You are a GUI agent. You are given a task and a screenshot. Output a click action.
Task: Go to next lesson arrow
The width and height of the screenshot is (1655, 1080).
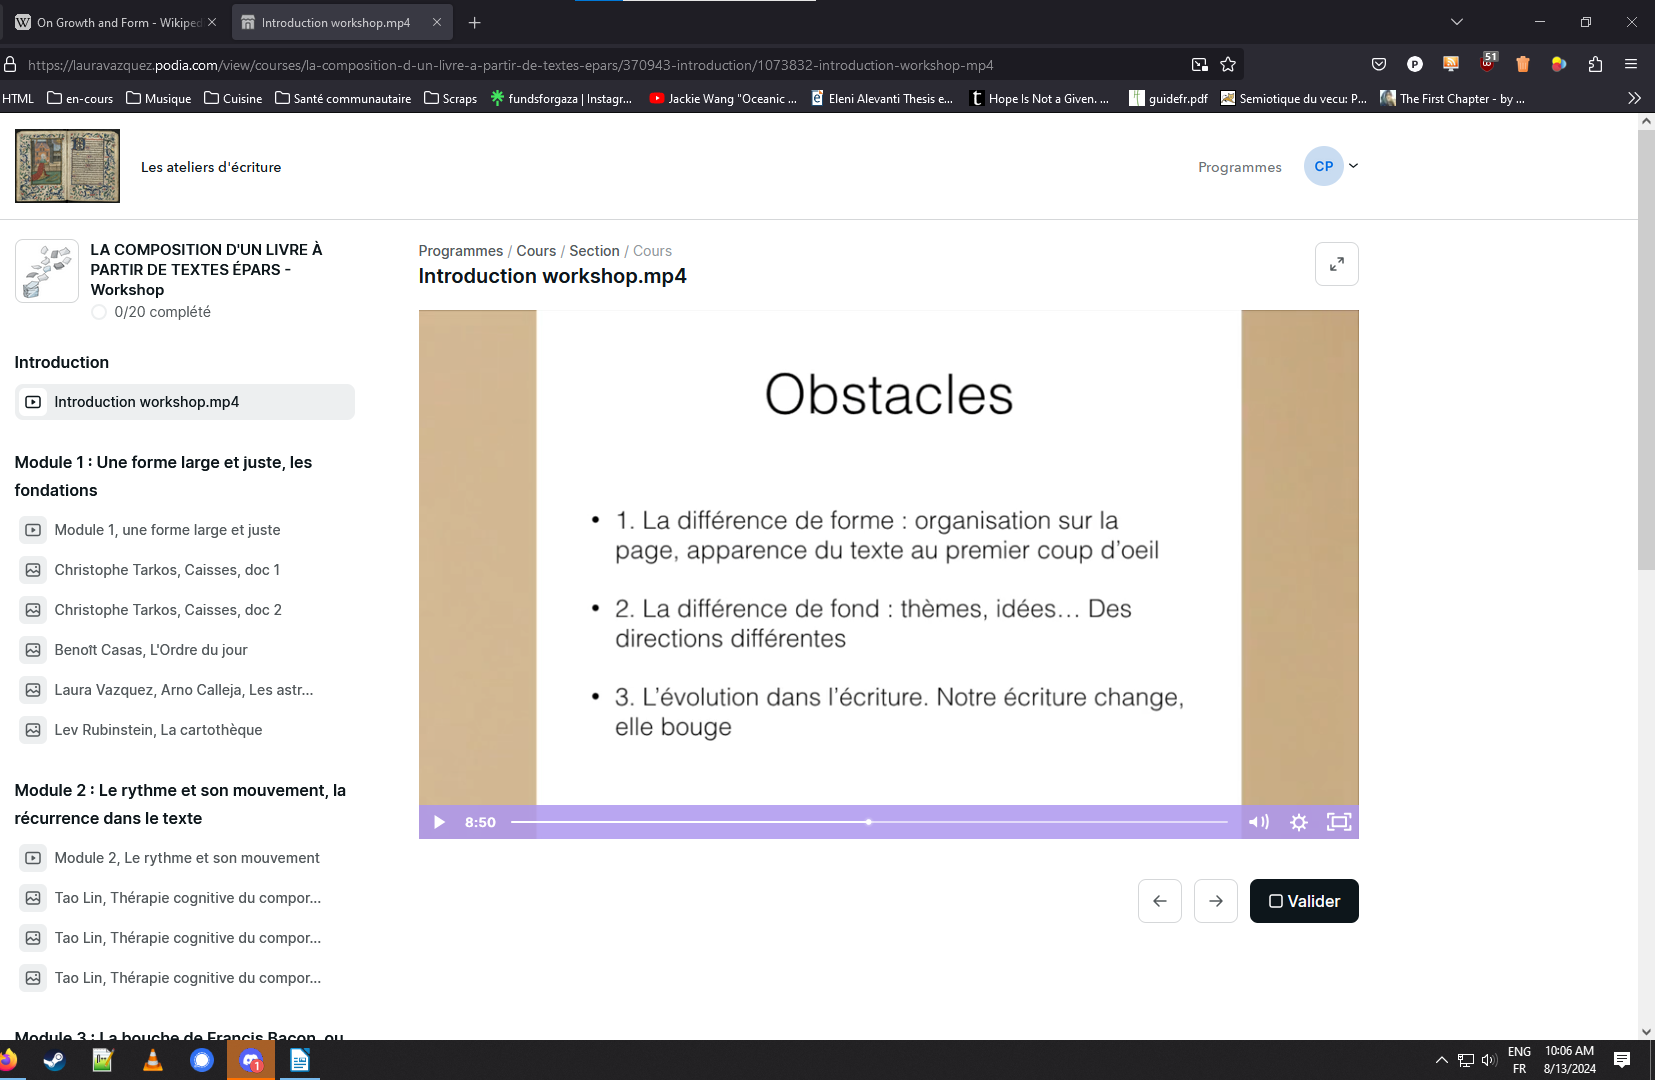pyautogui.click(x=1216, y=901)
